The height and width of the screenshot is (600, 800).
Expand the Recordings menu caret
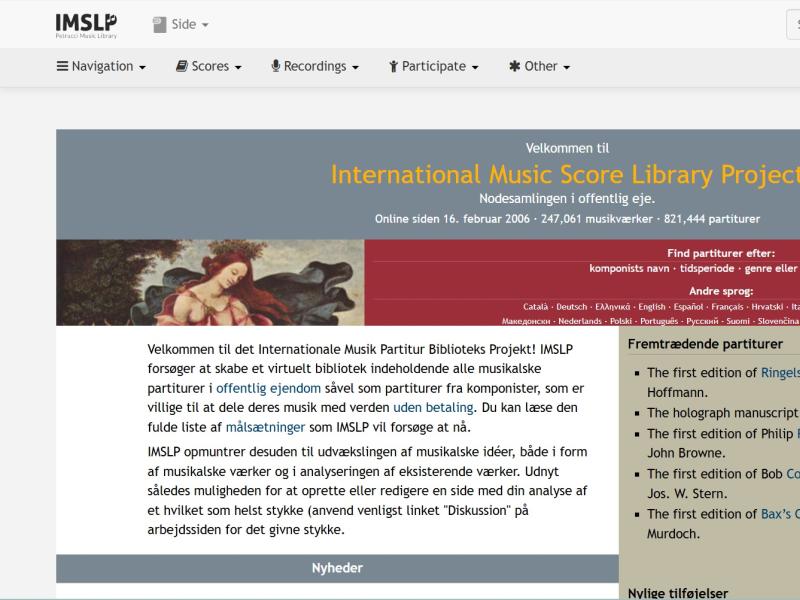pyautogui.click(x=356, y=67)
